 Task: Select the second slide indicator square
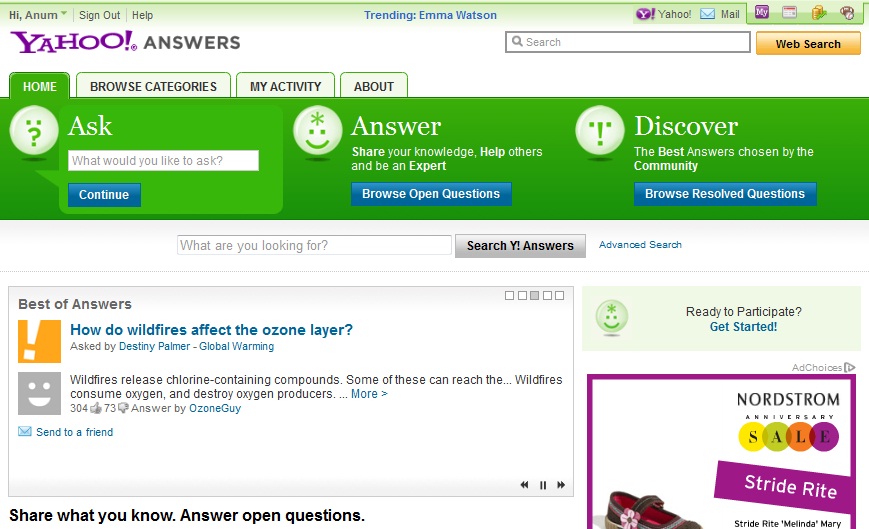tap(522, 296)
